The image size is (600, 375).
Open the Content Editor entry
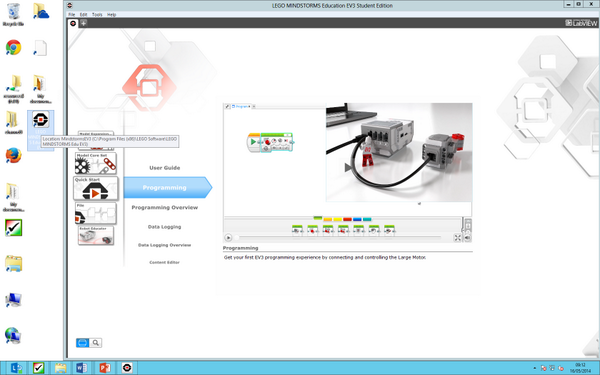(165, 262)
